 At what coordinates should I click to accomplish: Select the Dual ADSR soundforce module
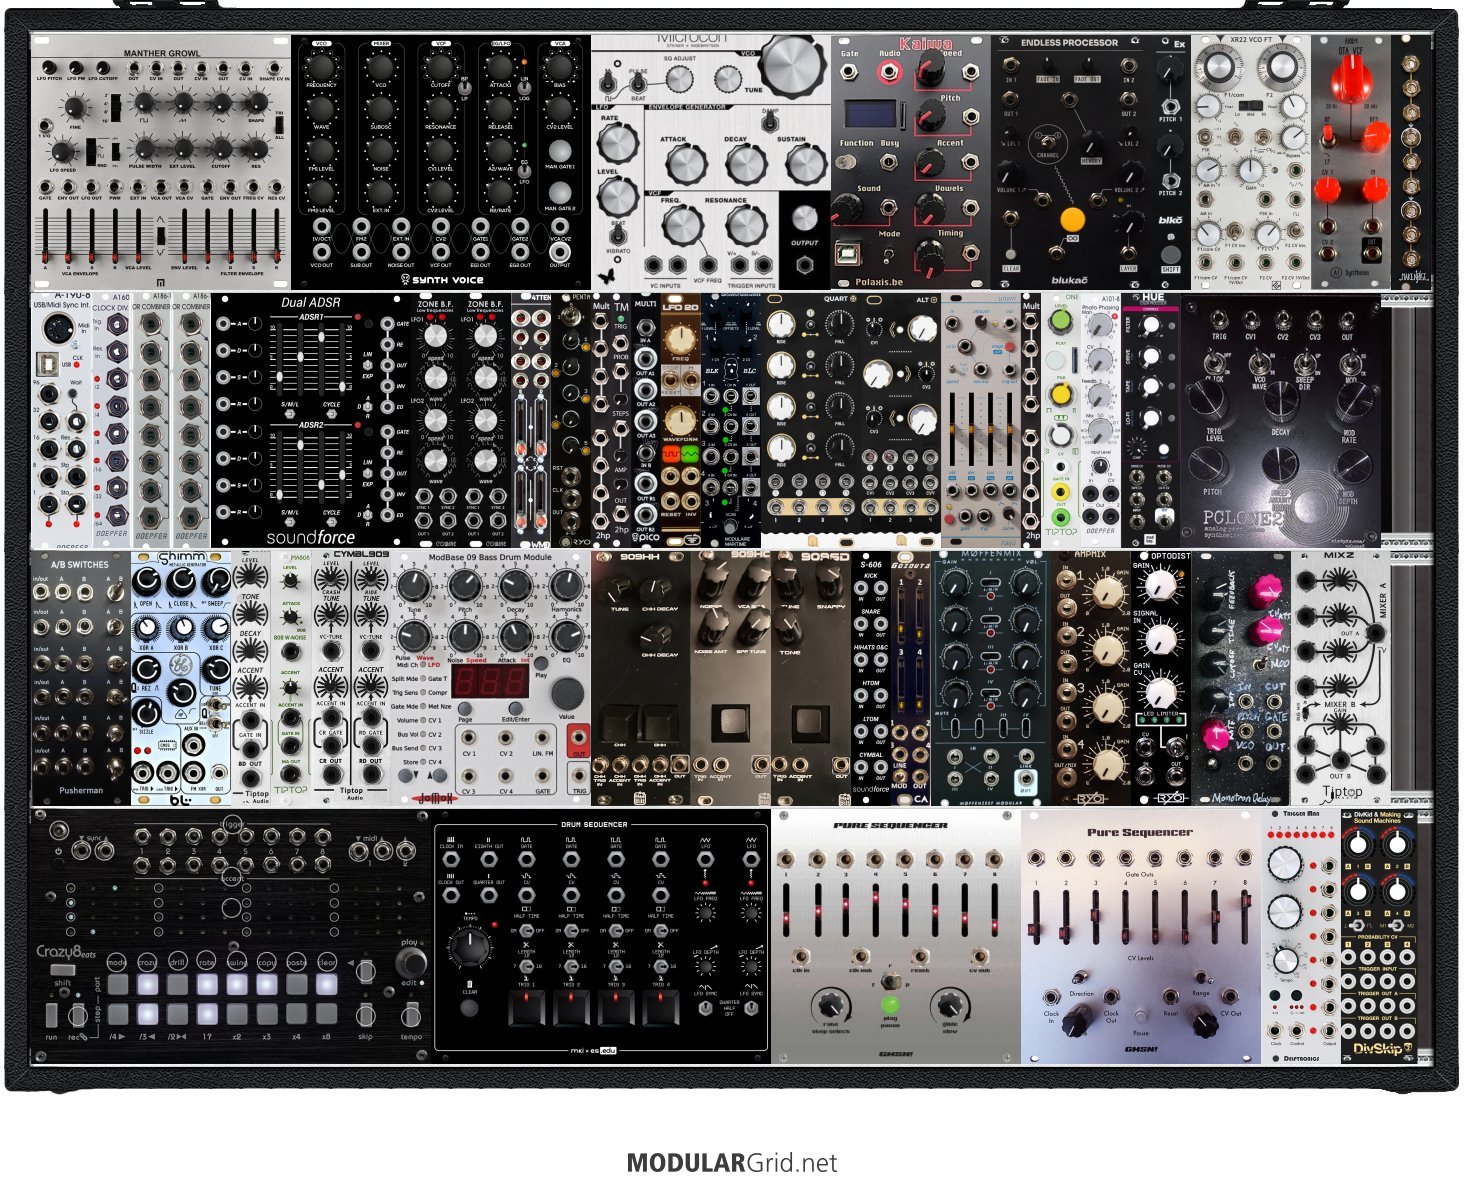[311, 420]
